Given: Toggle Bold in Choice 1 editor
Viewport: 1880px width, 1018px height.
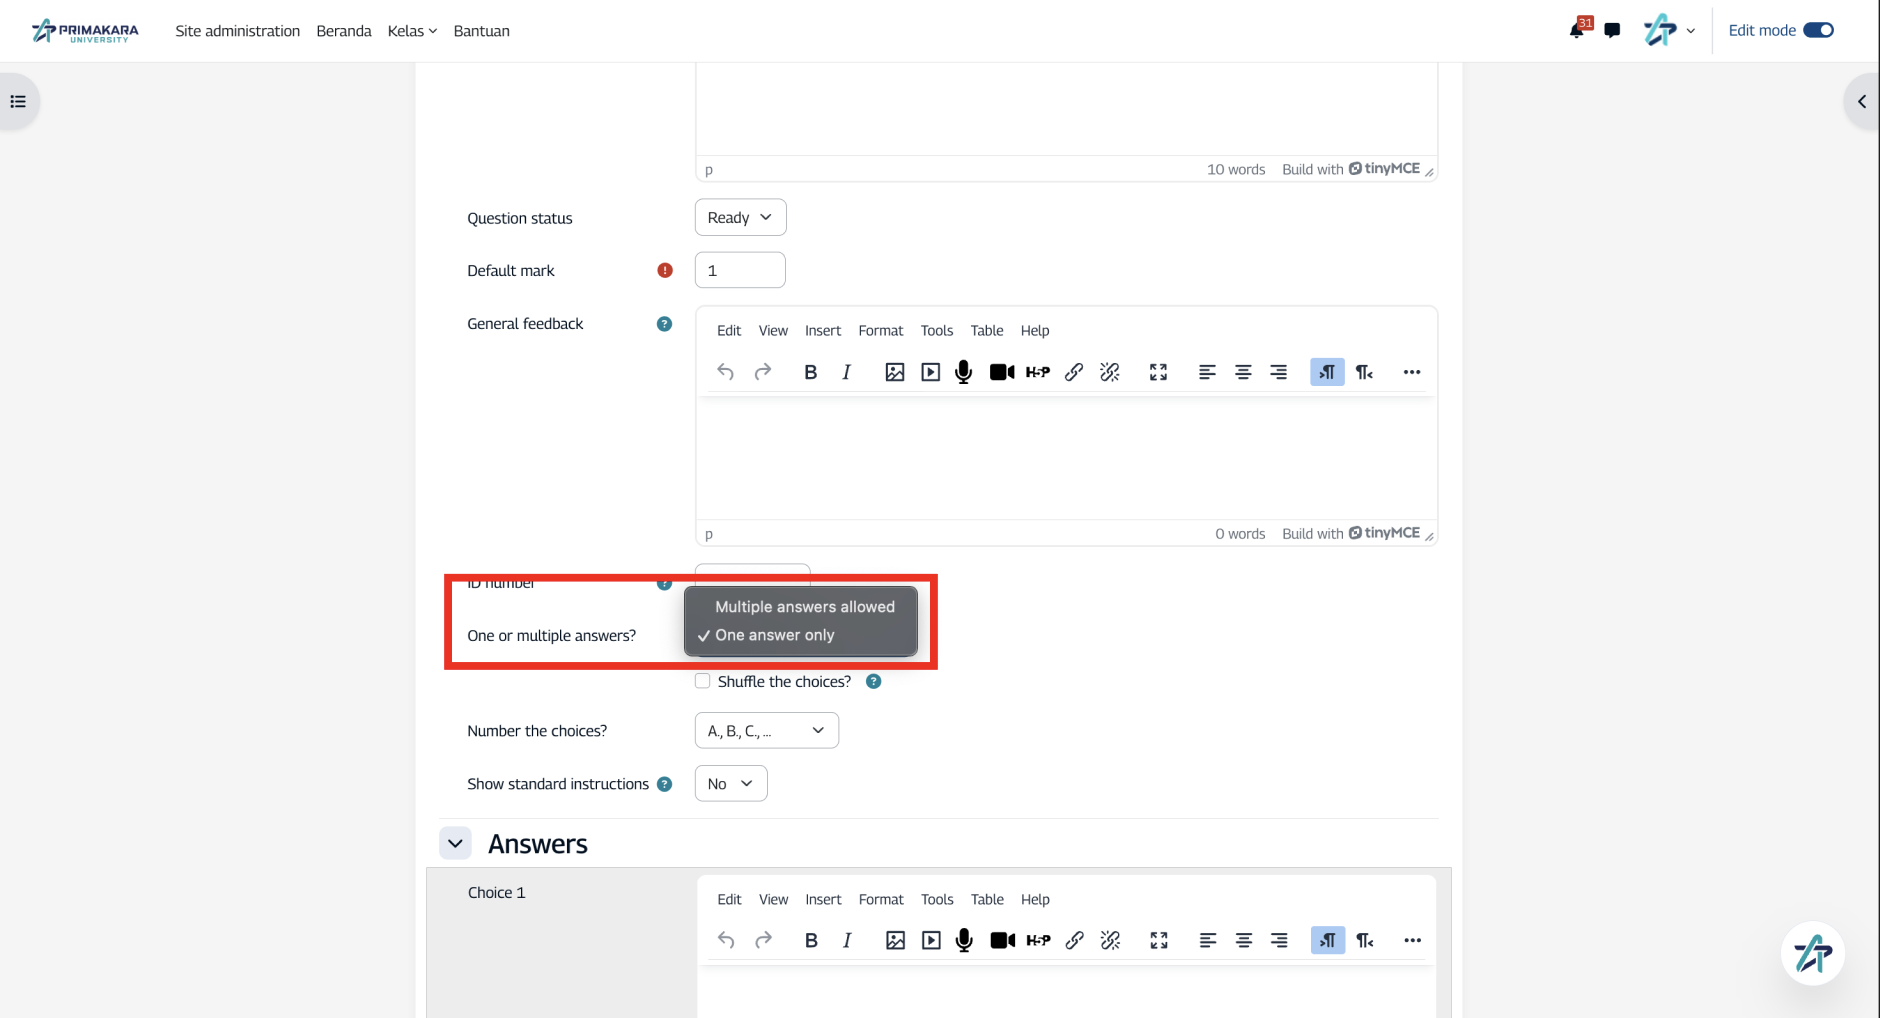Looking at the screenshot, I should point(811,940).
